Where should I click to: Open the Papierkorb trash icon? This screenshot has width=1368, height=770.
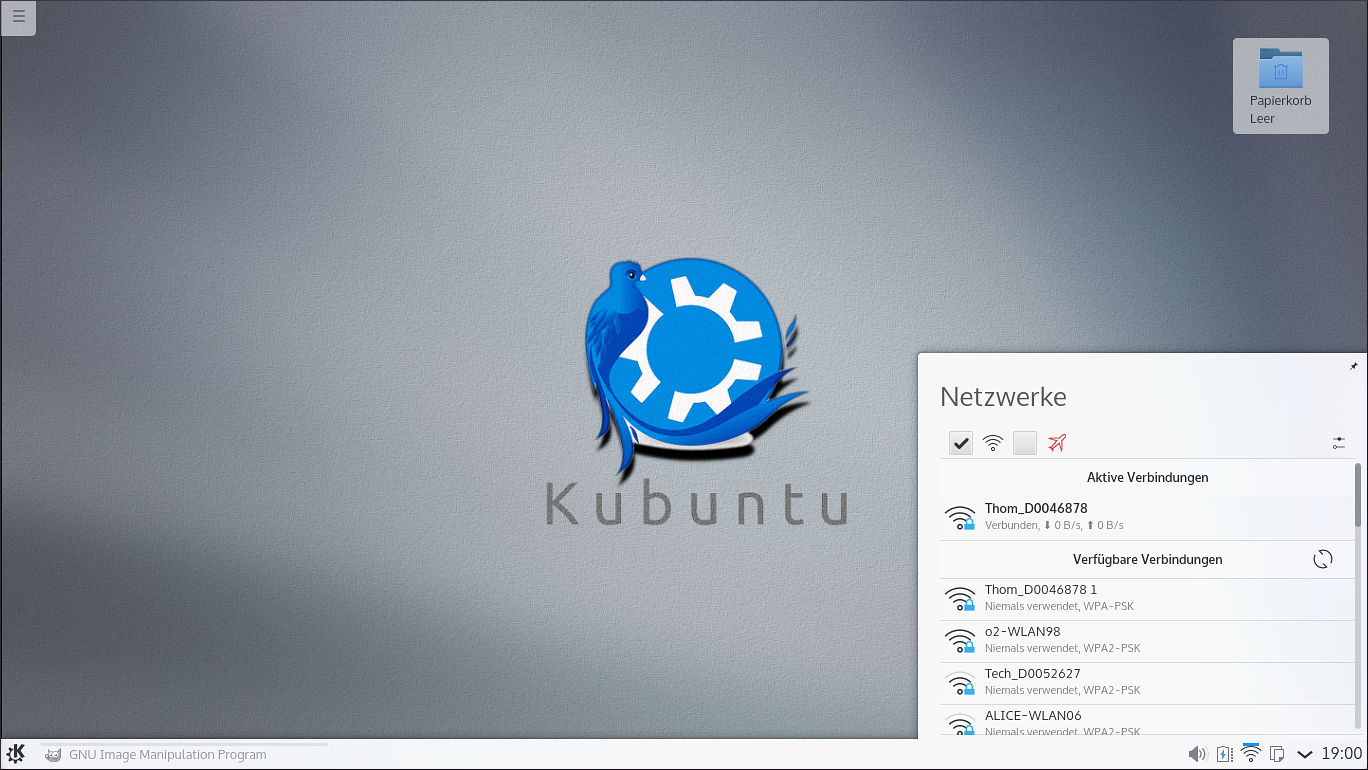pyautogui.click(x=1281, y=86)
